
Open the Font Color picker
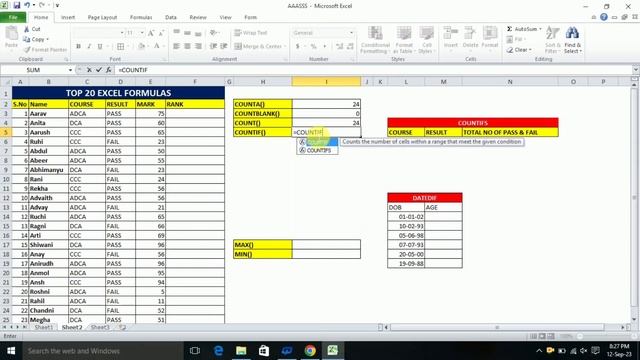[x=156, y=47]
